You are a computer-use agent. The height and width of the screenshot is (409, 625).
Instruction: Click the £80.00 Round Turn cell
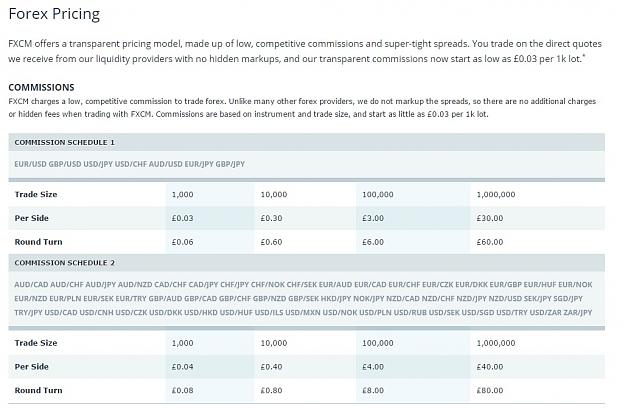pyautogui.click(x=490, y=390)
